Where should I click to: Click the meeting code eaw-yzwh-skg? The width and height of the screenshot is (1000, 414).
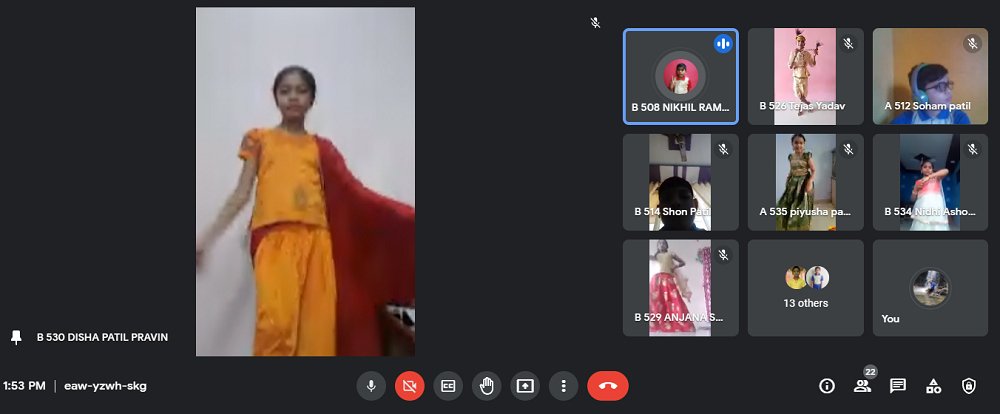tap(106, 385)
